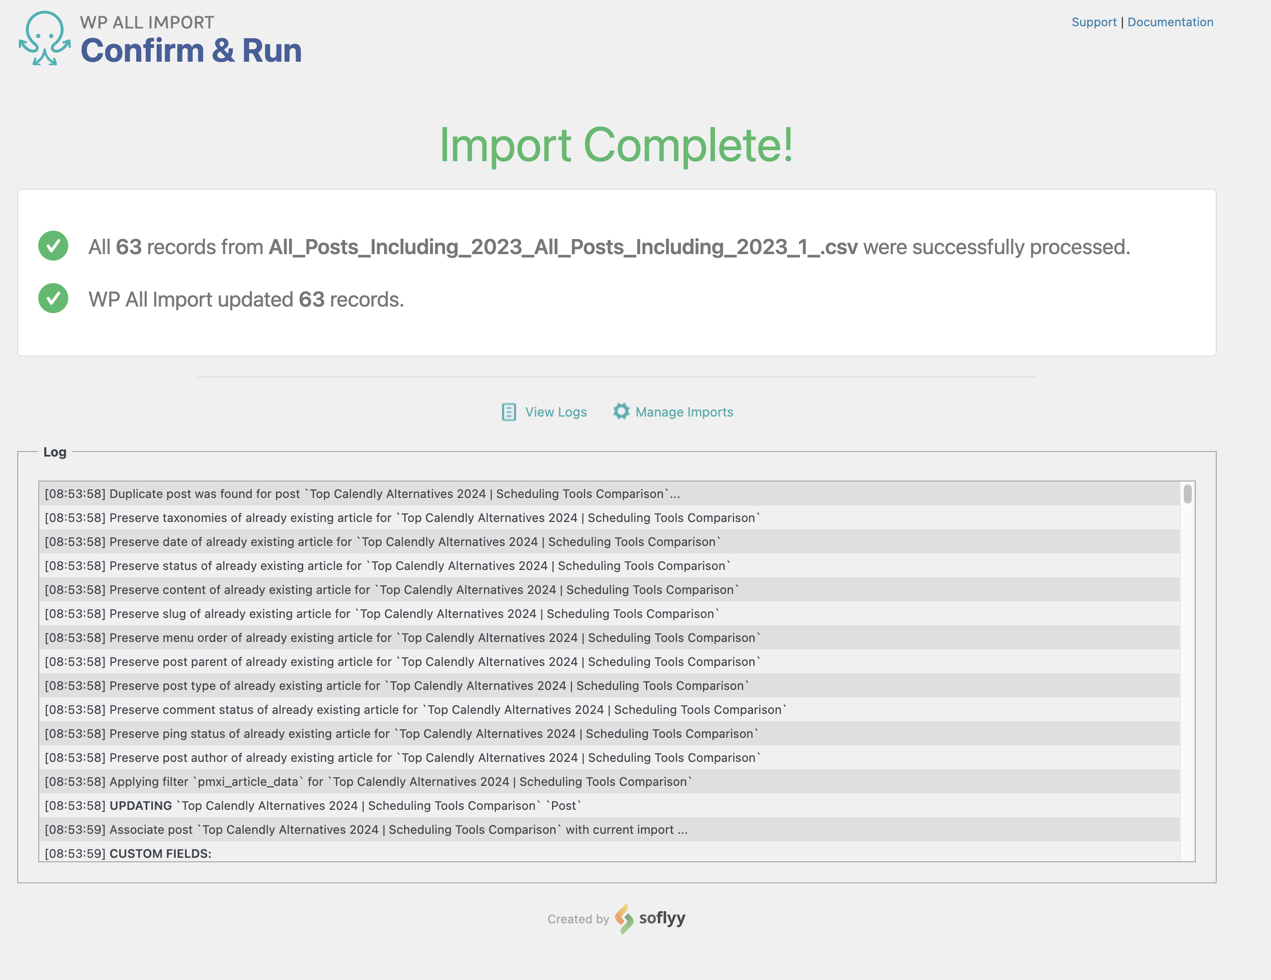Click the soflyy logo icon in the footer
1271x980 pixels.
point(622,918)
